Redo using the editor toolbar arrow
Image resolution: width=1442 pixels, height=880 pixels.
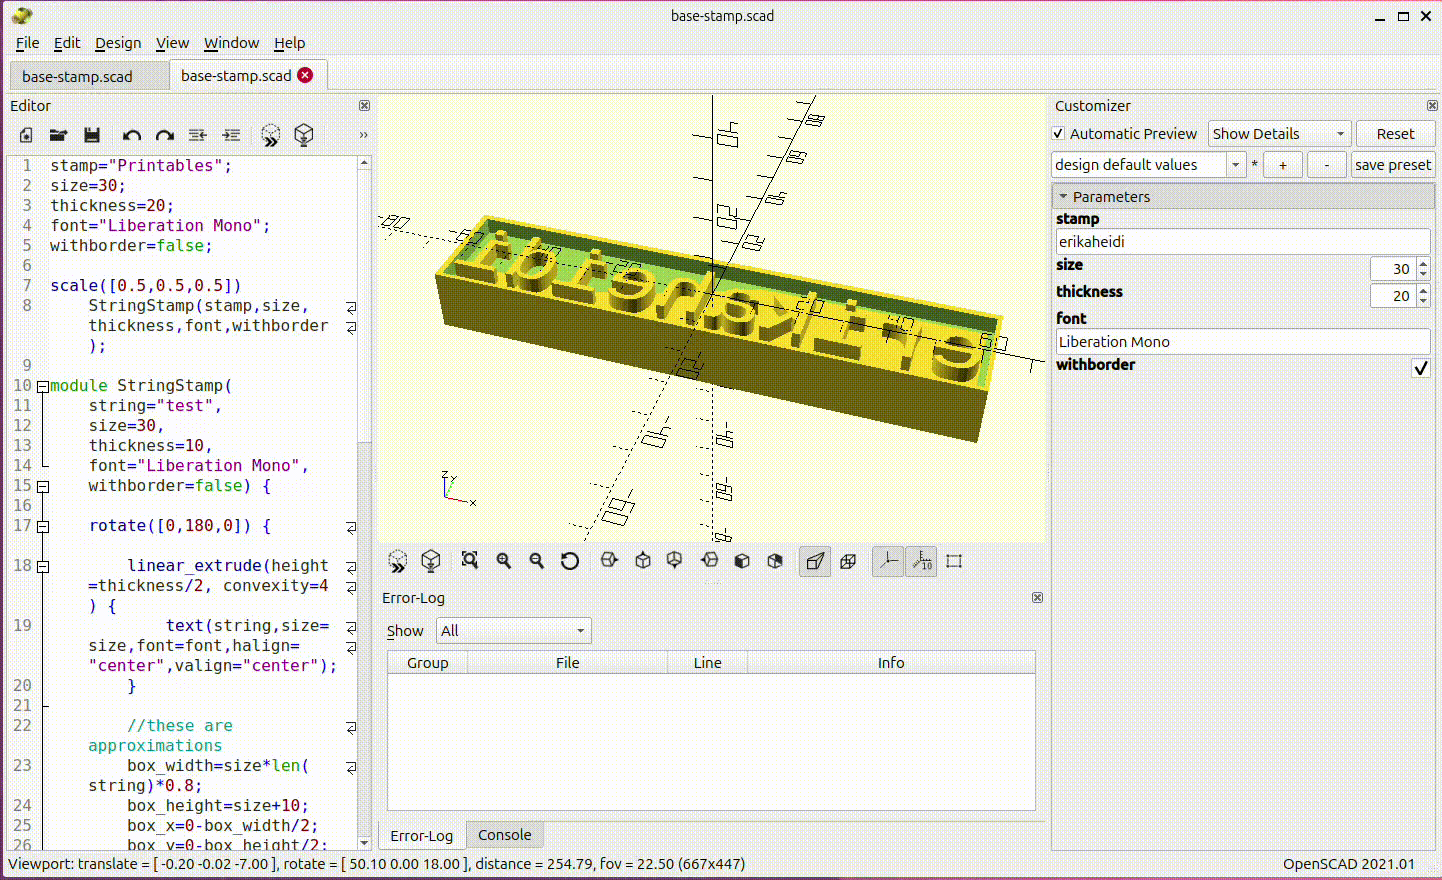pyautogui.click(x=165, y=135)
